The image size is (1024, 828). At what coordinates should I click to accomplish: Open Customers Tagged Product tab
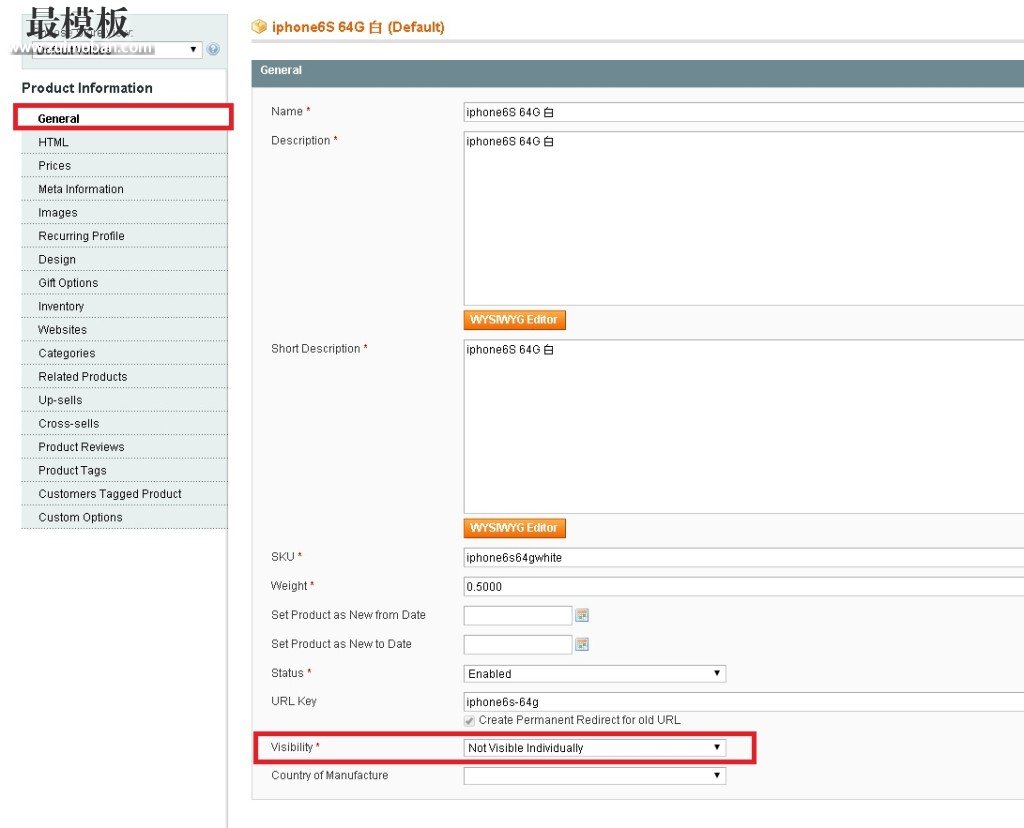click(124, 495)
